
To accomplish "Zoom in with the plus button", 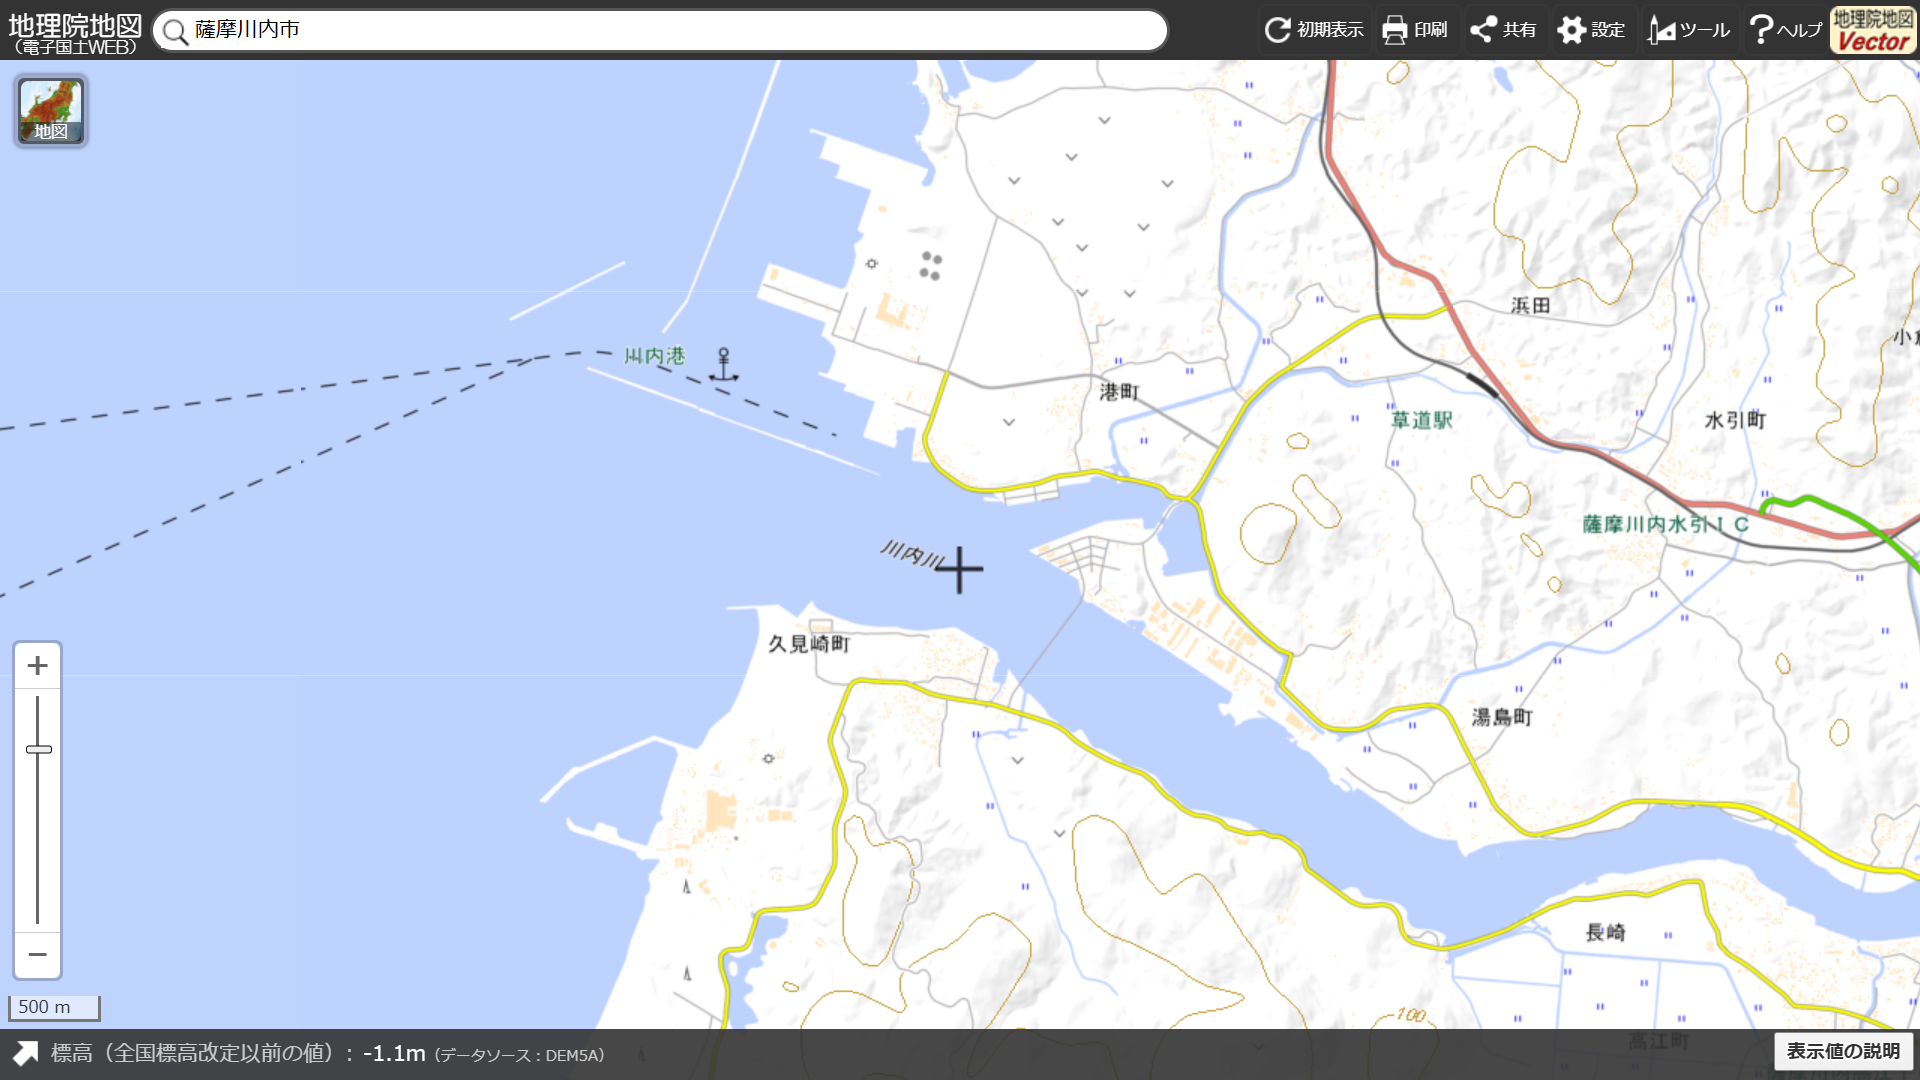I will (38, 666).
